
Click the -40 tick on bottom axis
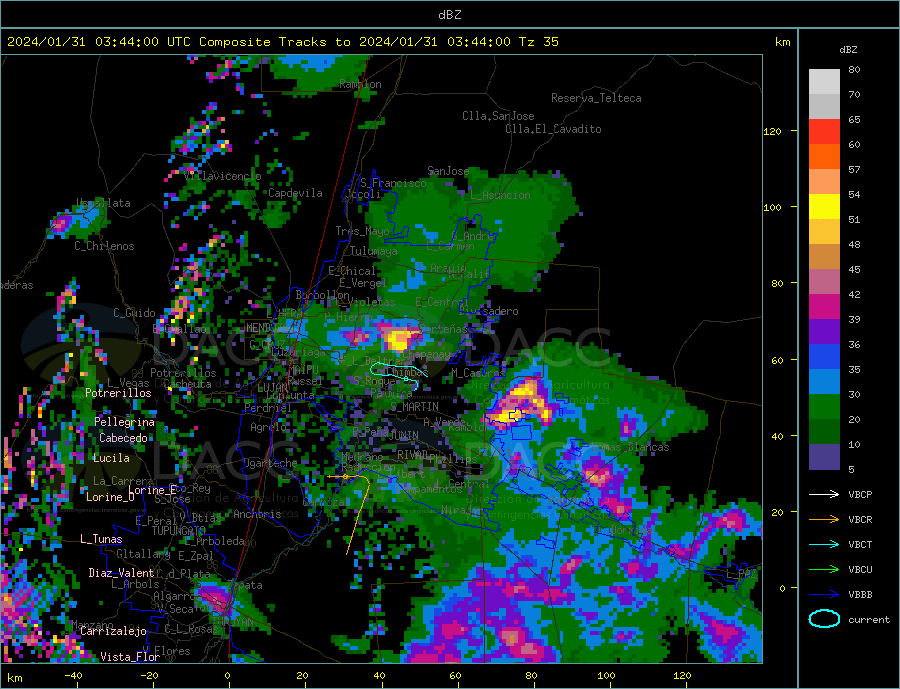click(73, 676)
